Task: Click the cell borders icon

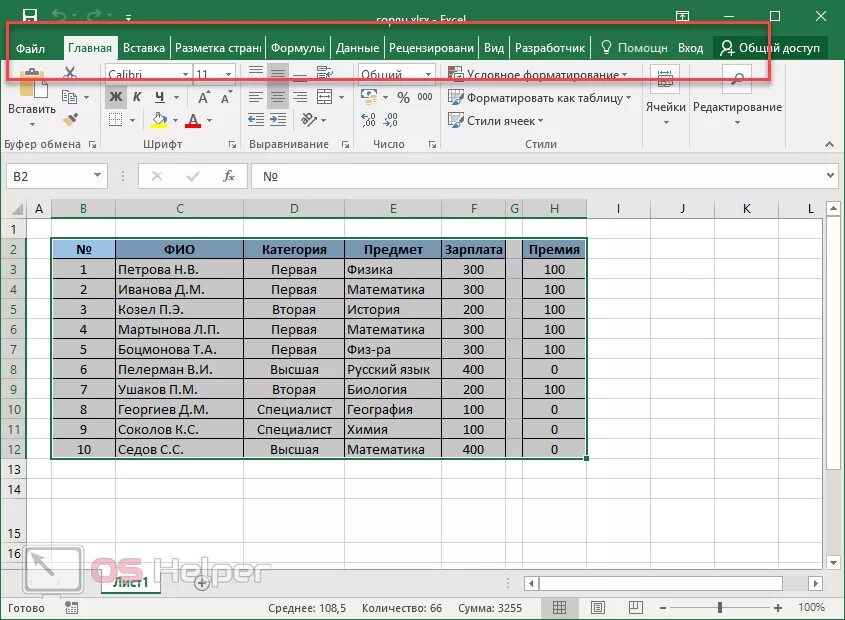Action: 115,120
